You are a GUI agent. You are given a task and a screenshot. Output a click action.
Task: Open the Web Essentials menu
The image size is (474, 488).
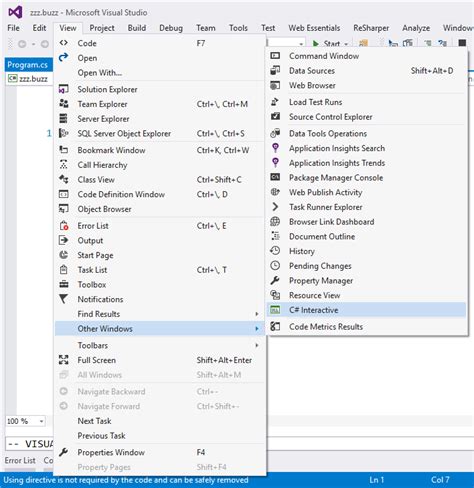point(314,28)
